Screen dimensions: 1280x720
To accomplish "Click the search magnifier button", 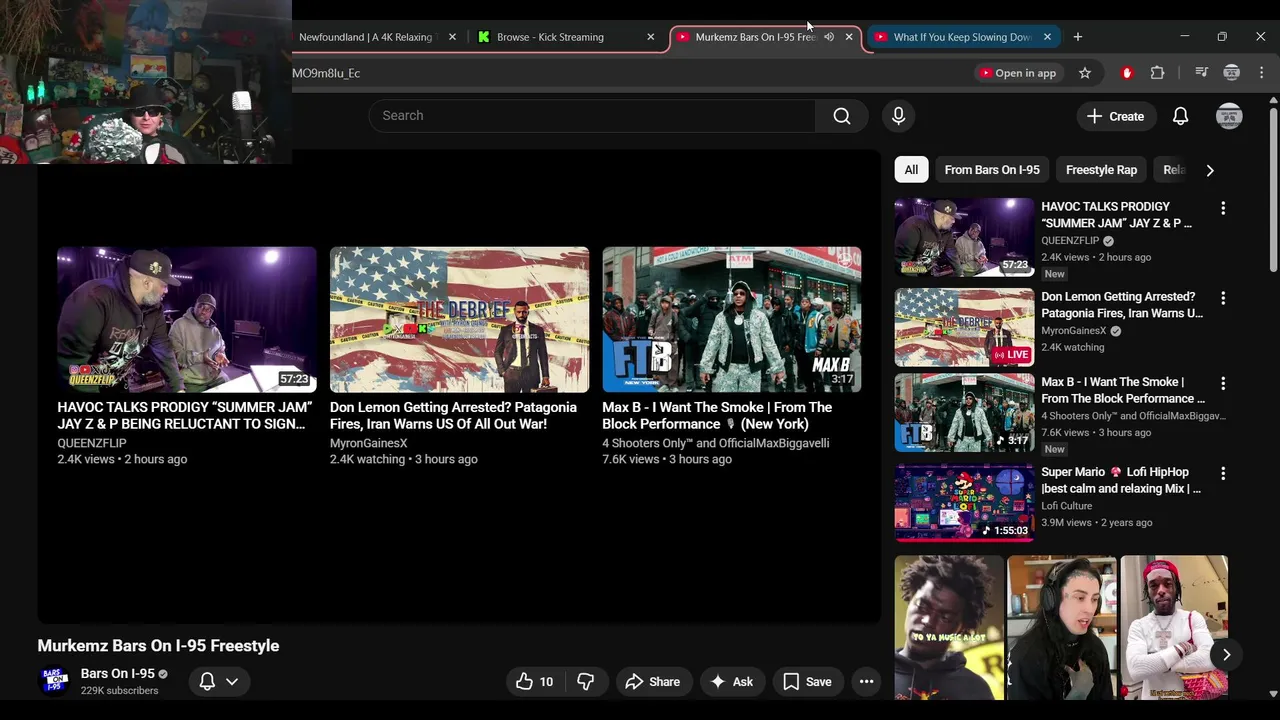I will pyautogui.click(x=842, y=116).
